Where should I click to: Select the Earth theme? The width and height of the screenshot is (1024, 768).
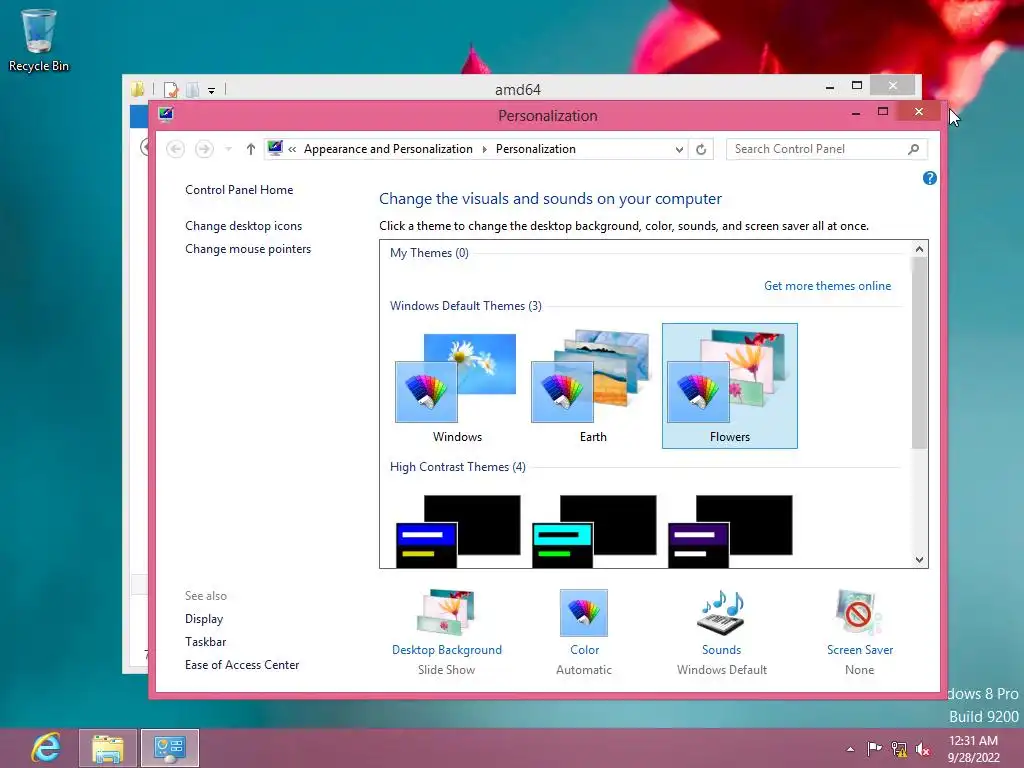click(592, 386)
